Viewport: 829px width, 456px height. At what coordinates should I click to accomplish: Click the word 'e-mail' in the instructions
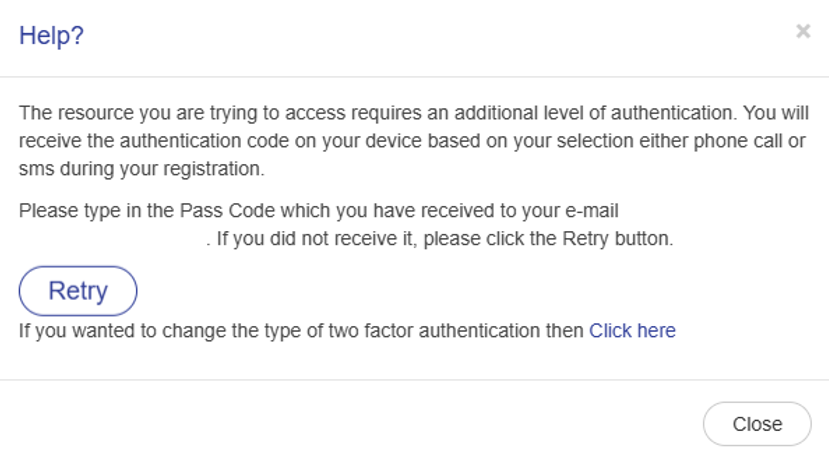(x=594, y=211)
